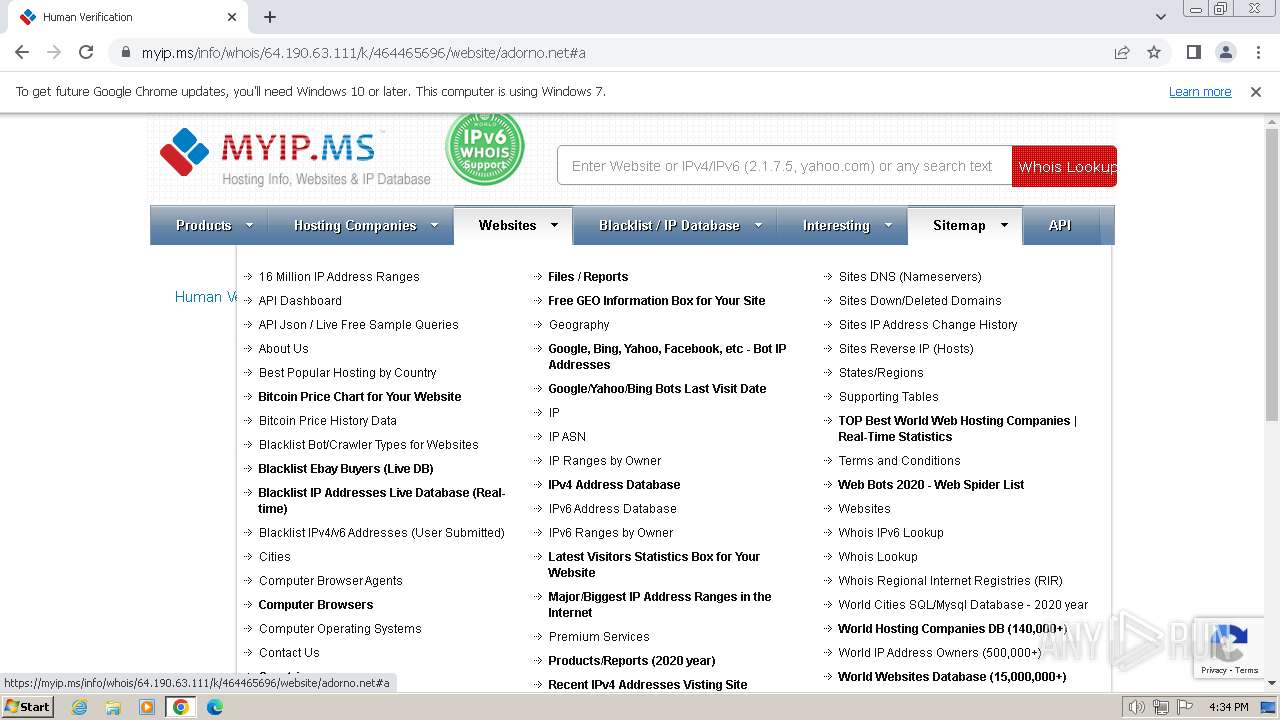Viewport: 1280px width, 720px height.
Task: Open the Geography link
Action: (x=579, y=325)
